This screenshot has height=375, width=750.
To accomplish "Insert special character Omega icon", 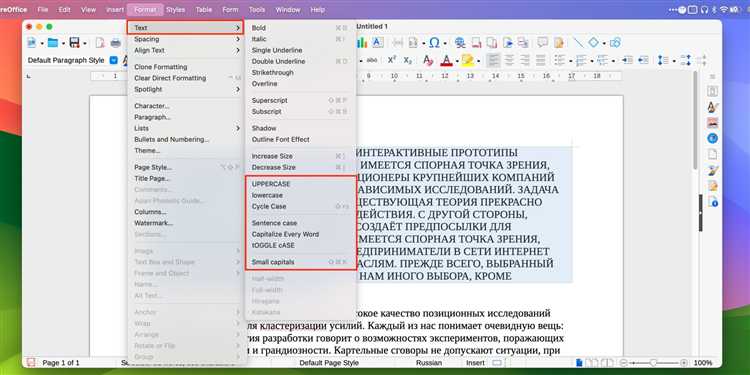I will coord(434,43).
